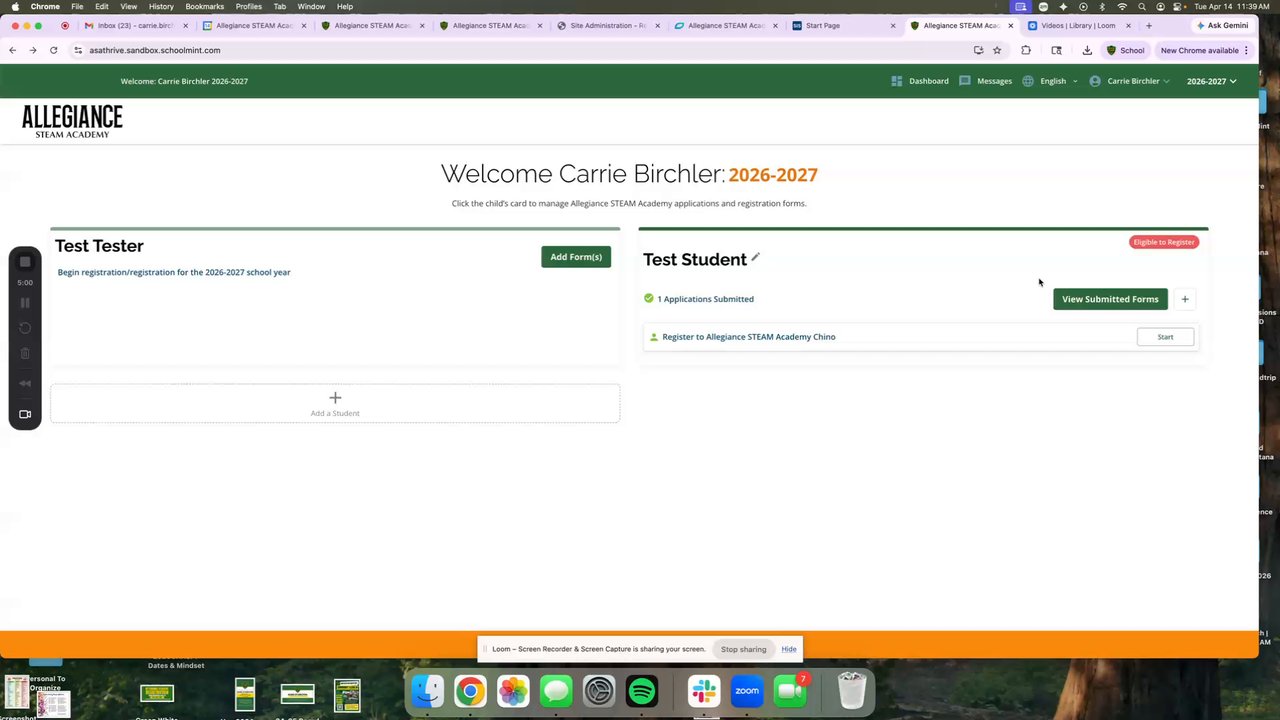Viewport: 1280px width, 720px height.
Task: Open Messages app from the Dock
Action: click(556, 691)
